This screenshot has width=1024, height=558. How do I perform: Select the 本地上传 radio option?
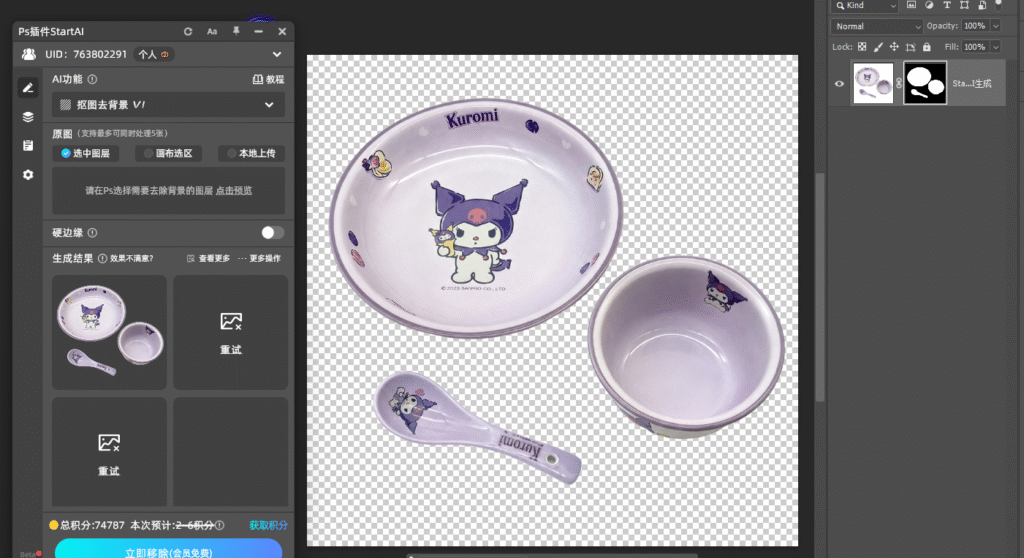[x=251, y=153]
